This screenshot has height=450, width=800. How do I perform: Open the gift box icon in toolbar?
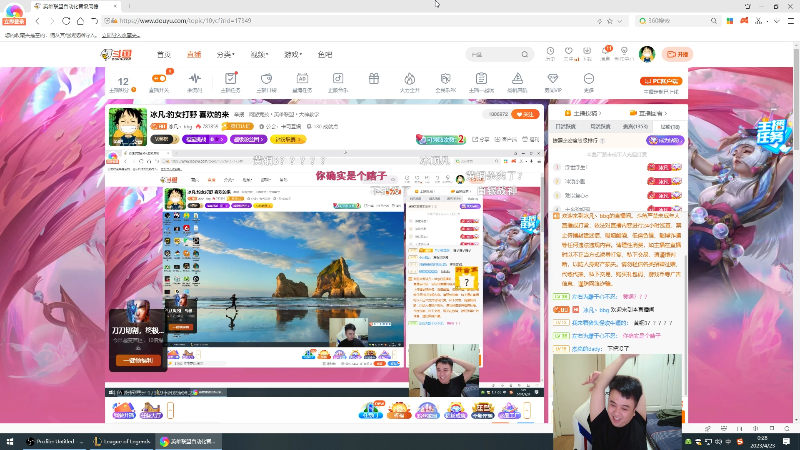click(374, 79)
